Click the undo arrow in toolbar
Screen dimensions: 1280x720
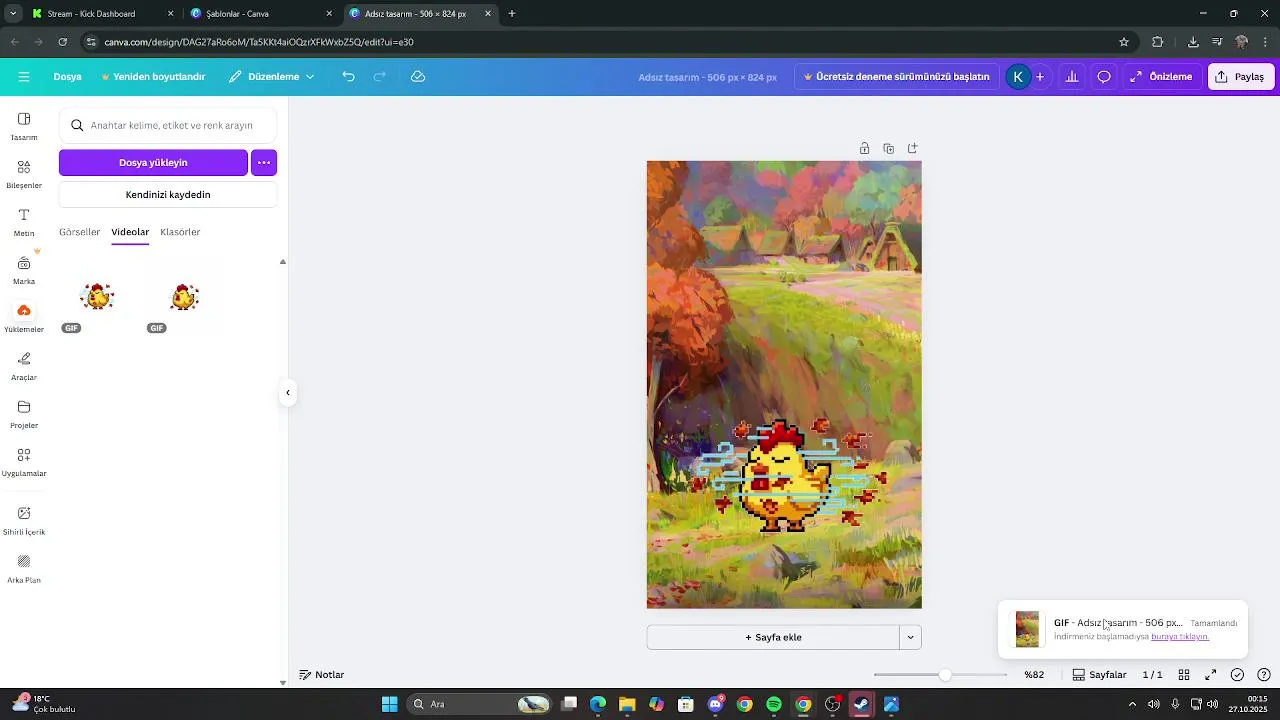pos(348,77)
